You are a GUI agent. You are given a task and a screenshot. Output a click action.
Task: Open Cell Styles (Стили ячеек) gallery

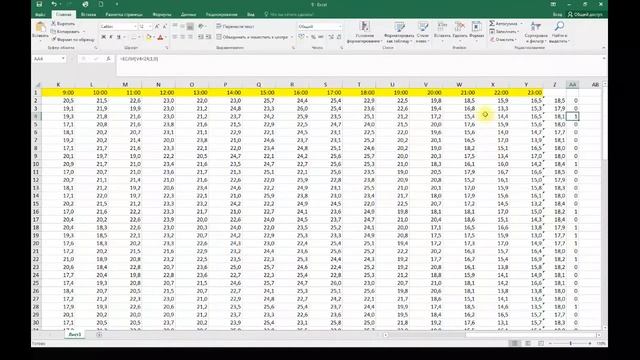click(423, 33)
